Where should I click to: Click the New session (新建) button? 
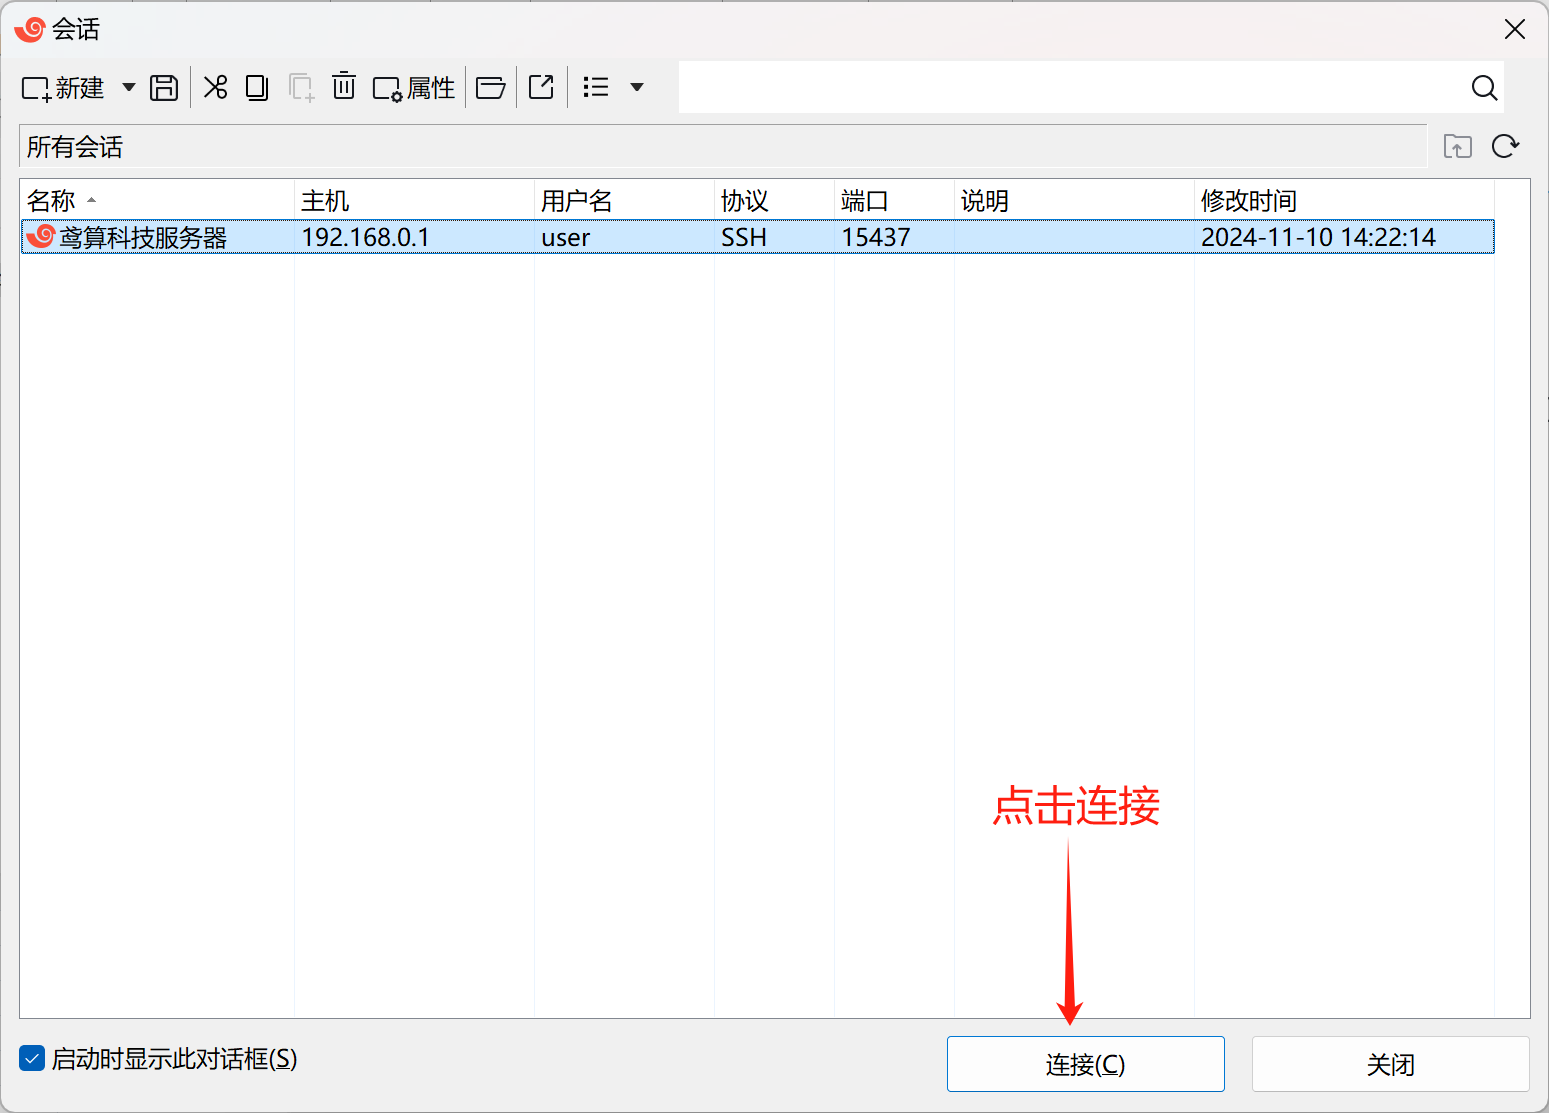62,88
